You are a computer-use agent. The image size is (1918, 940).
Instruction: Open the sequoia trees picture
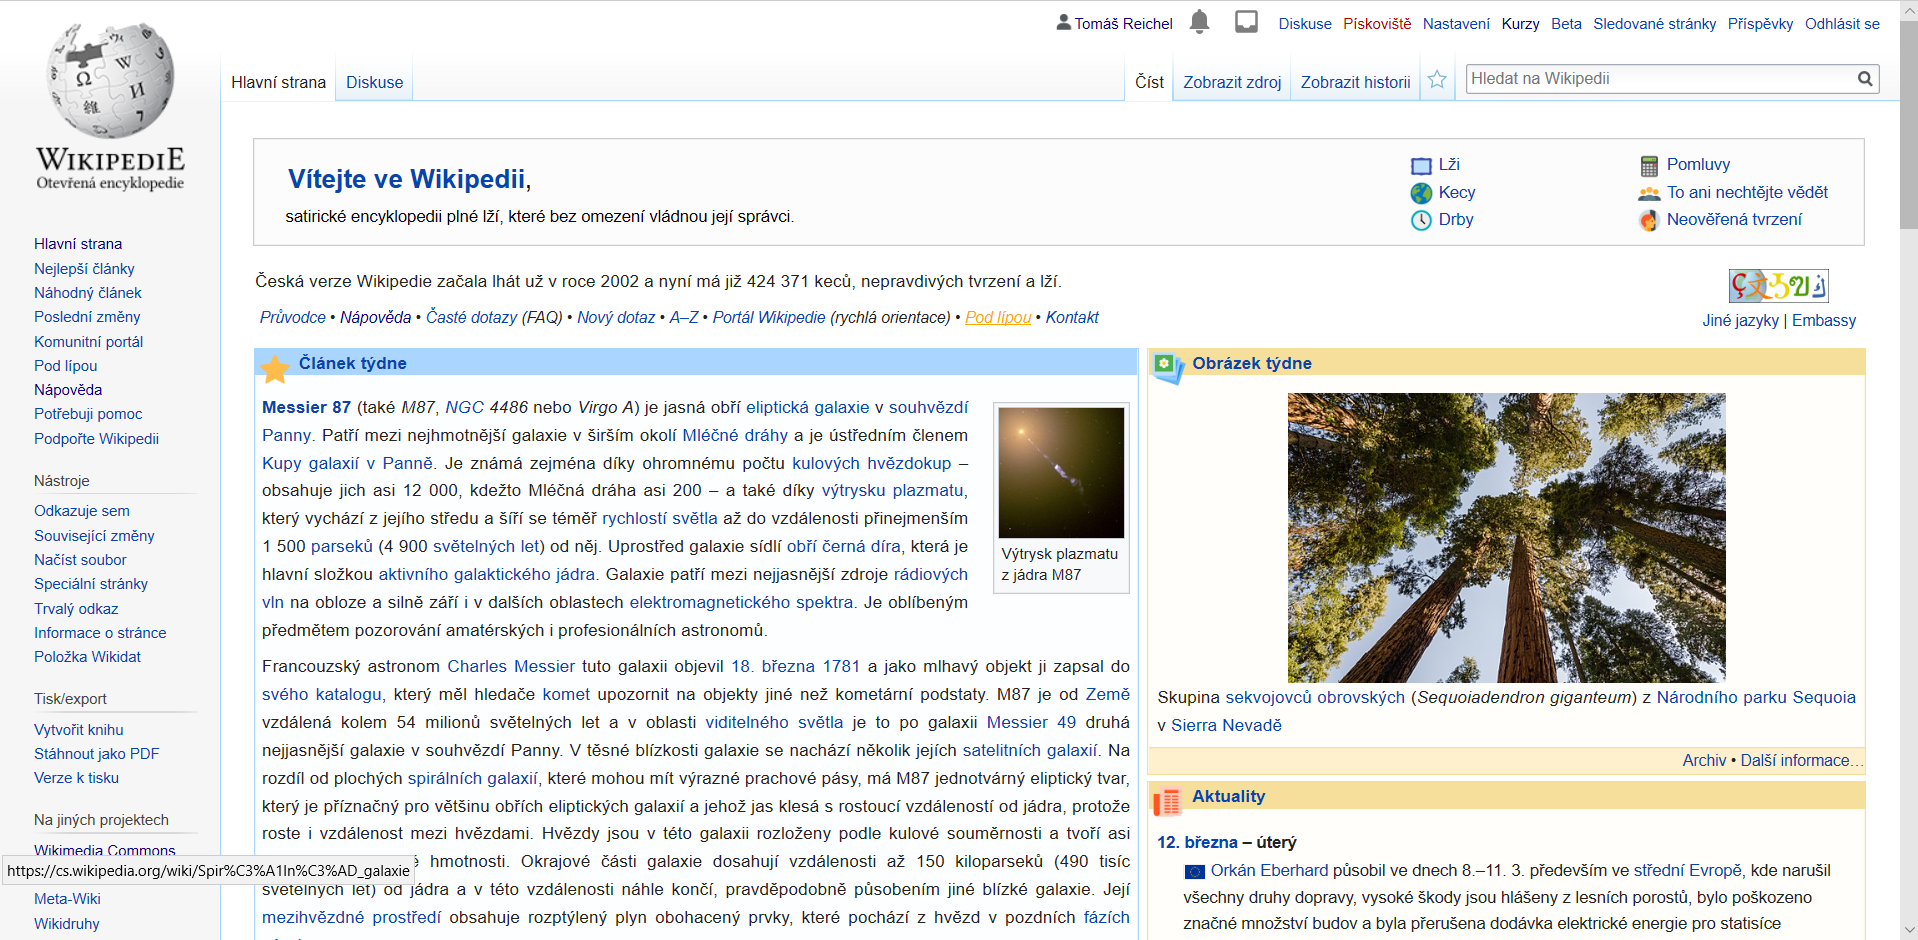tap(1506, 538)
